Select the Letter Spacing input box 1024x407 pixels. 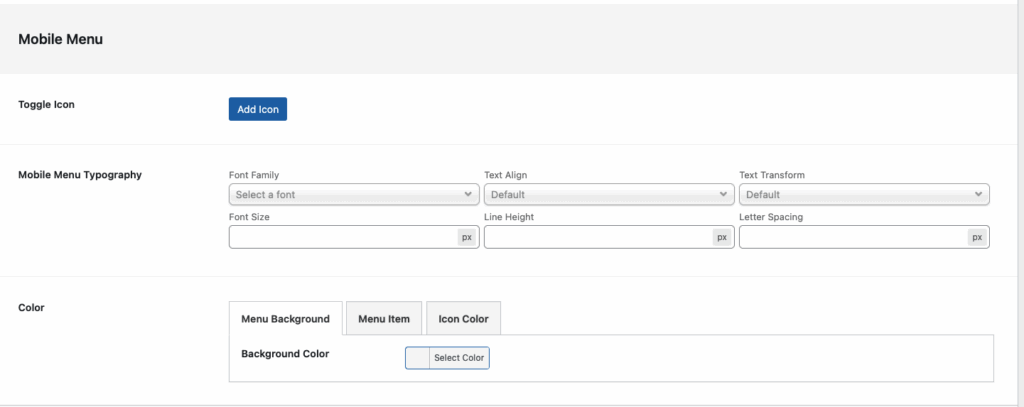pyautogui.click(x=852, y=237)
